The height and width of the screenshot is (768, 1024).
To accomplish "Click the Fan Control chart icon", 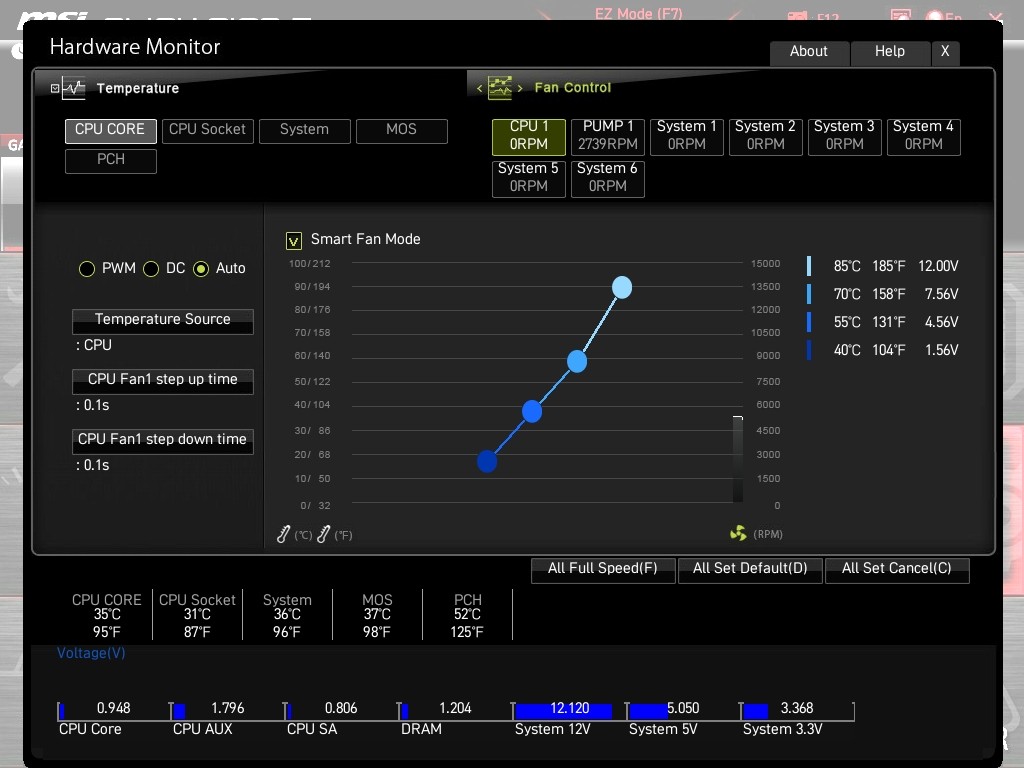I will 499,88.
